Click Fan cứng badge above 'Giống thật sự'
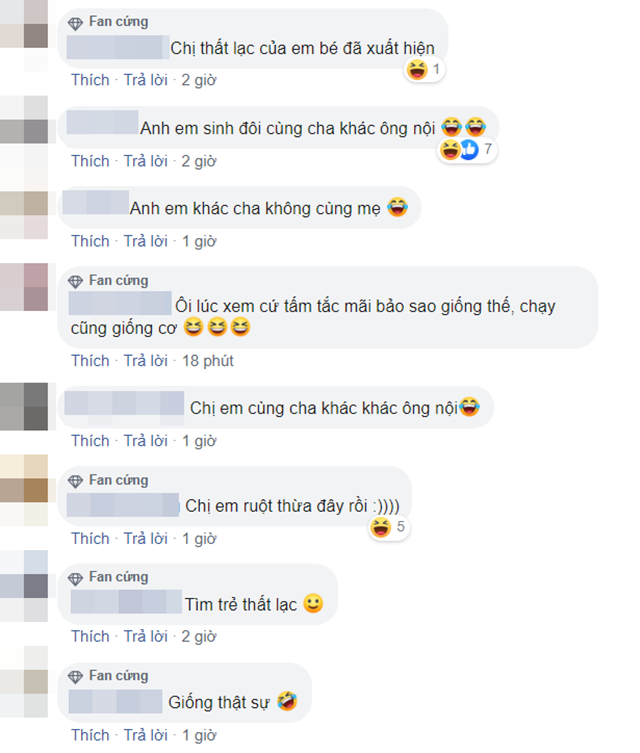 (x=108, y=676)
